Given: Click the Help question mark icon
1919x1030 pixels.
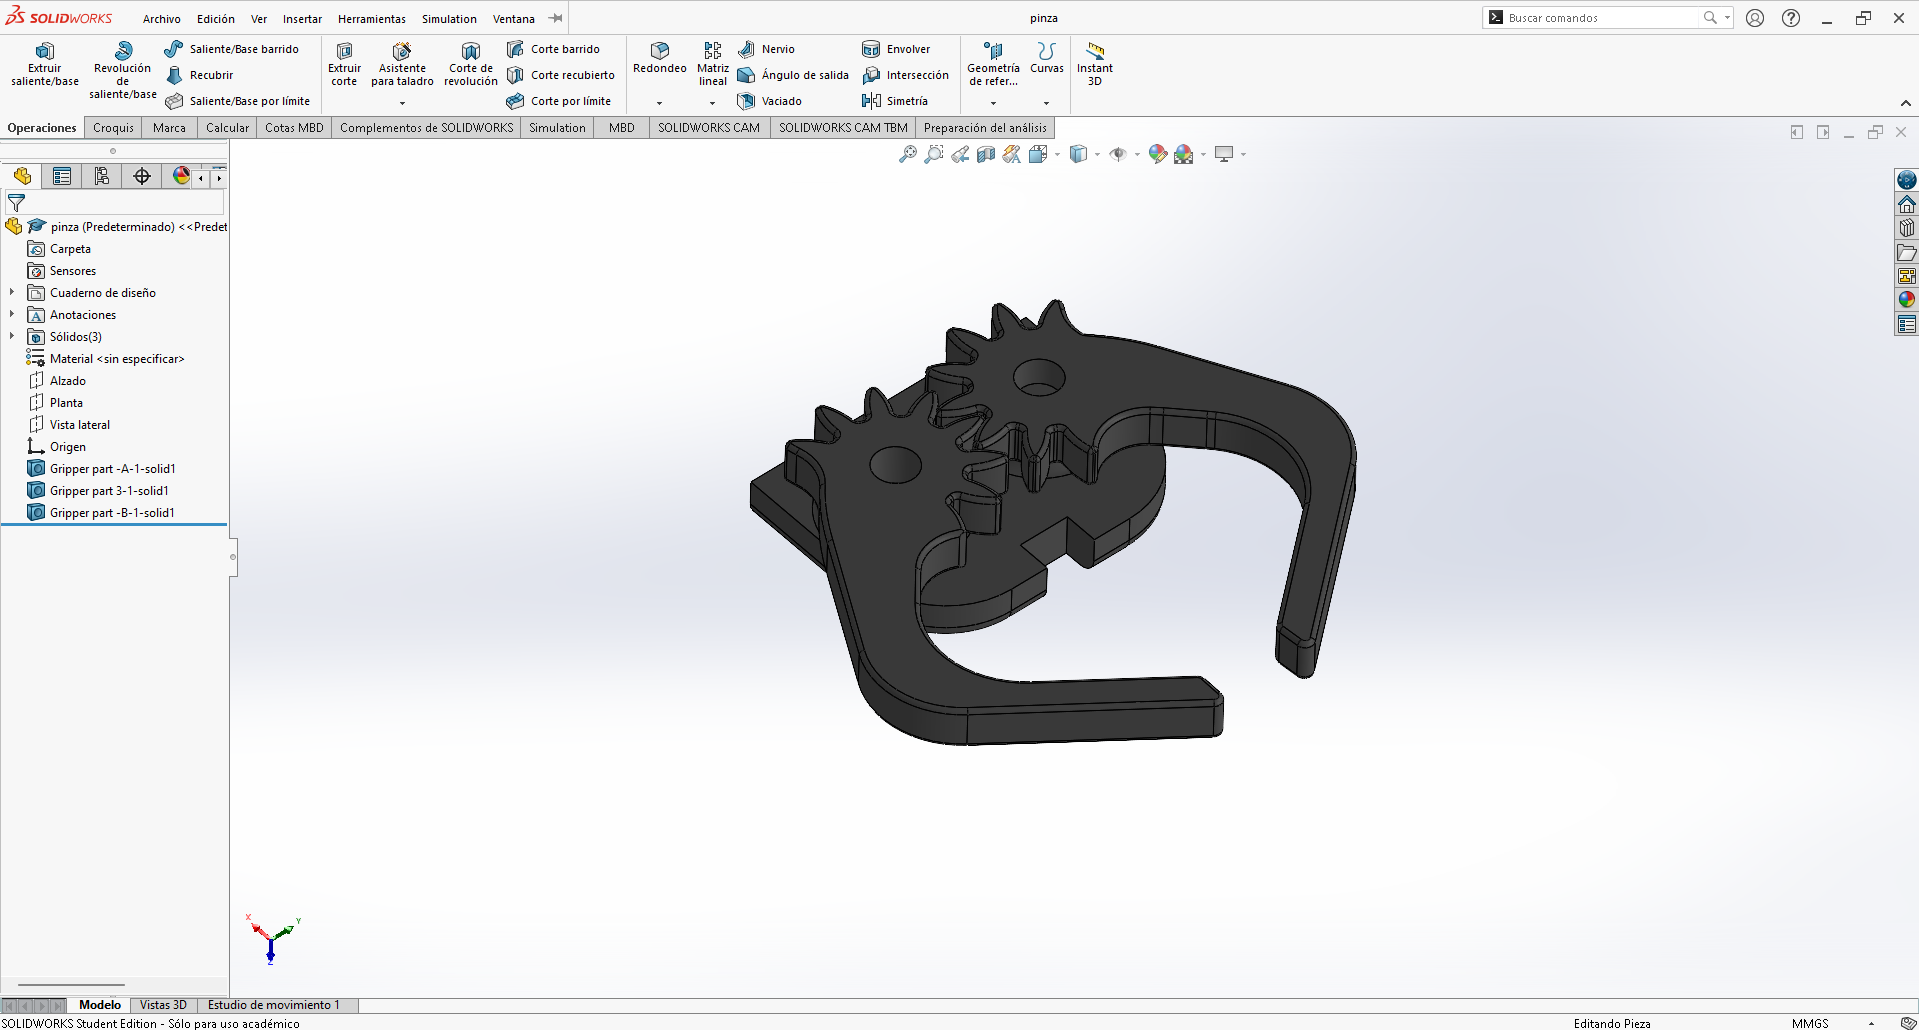Looking at the screenshot, I should (1791, 18).
